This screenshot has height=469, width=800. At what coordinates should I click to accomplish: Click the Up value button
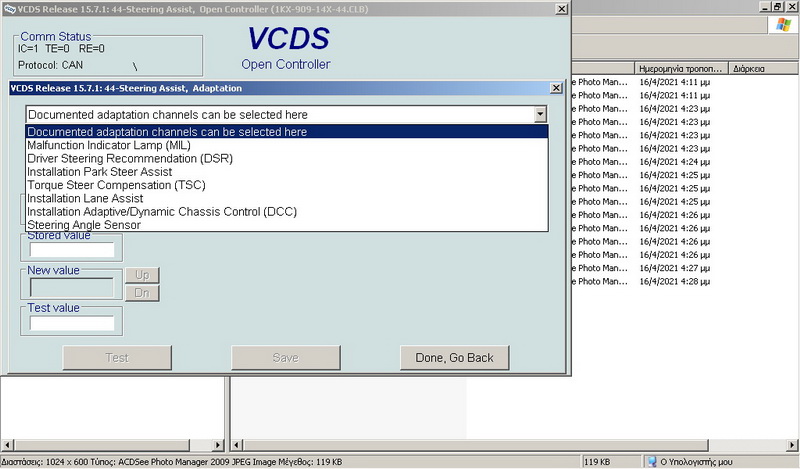tap(142, 275)
